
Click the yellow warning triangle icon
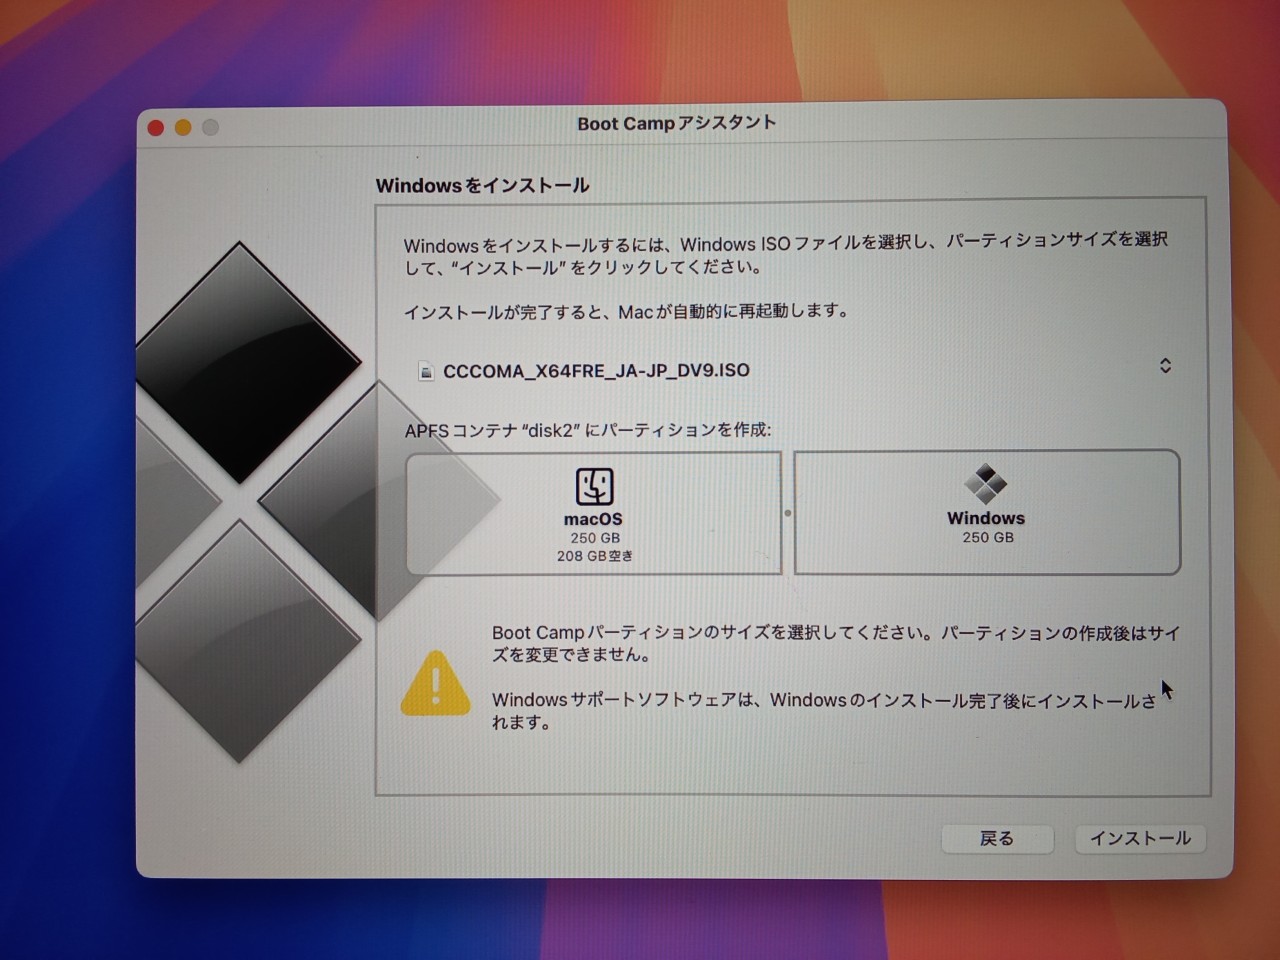point(435,684)
